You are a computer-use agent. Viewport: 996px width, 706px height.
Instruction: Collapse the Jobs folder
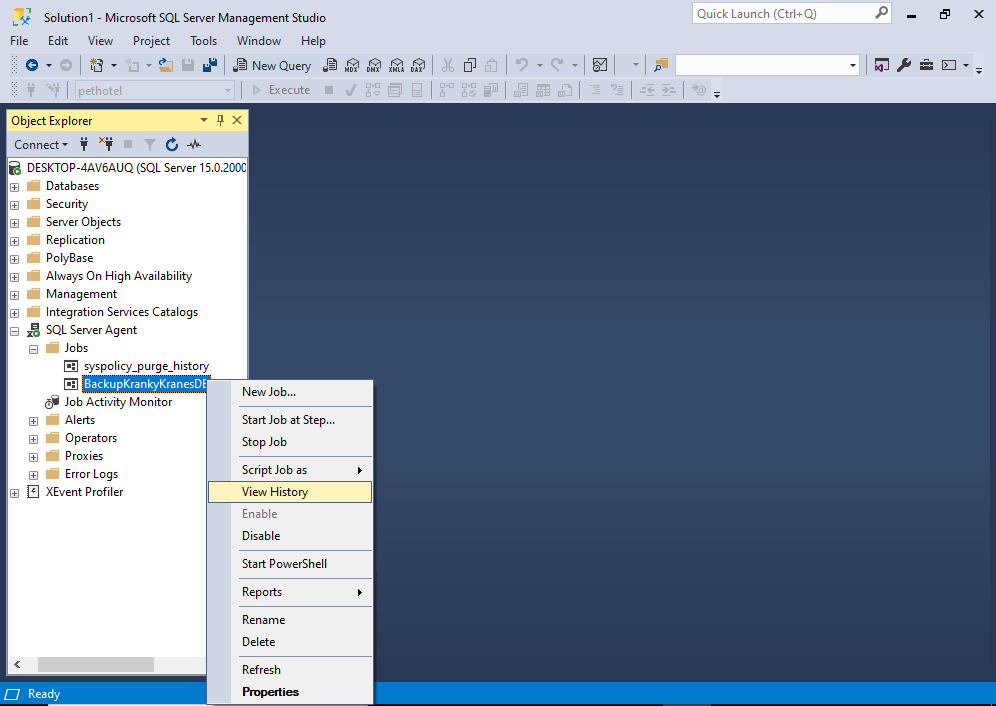pyautogui.click(x=32, y=347)
